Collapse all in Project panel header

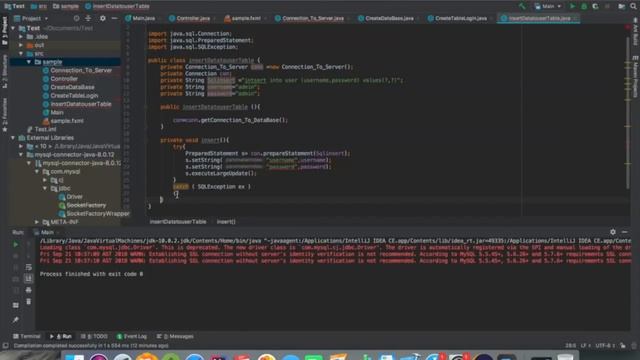pyautogui.click(x=88, y=18)
